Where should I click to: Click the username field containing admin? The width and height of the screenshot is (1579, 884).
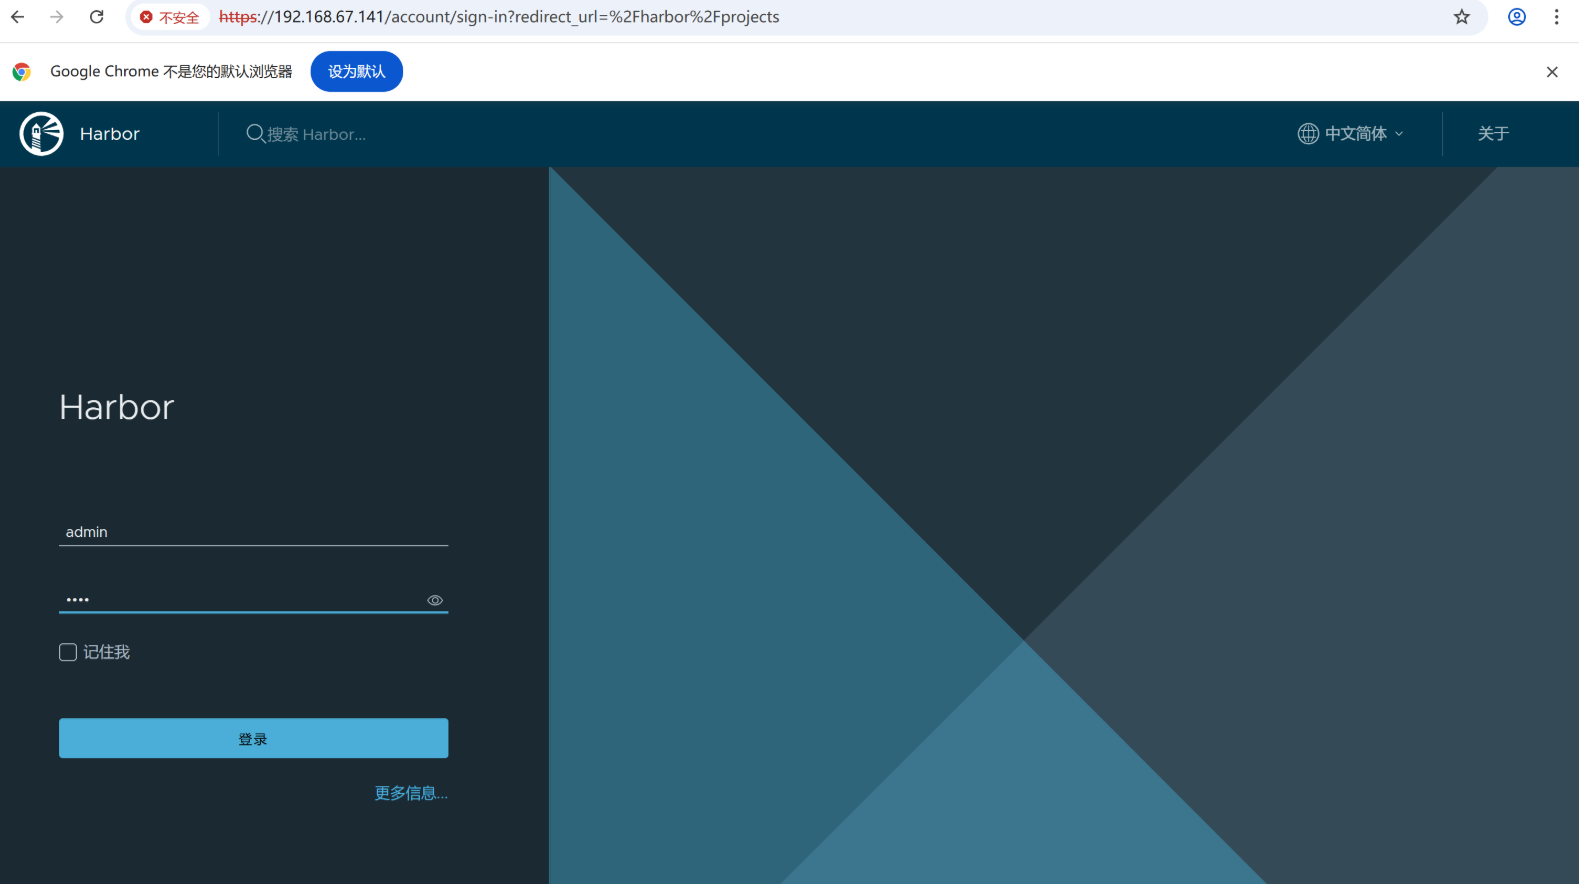tap(253, 532)
